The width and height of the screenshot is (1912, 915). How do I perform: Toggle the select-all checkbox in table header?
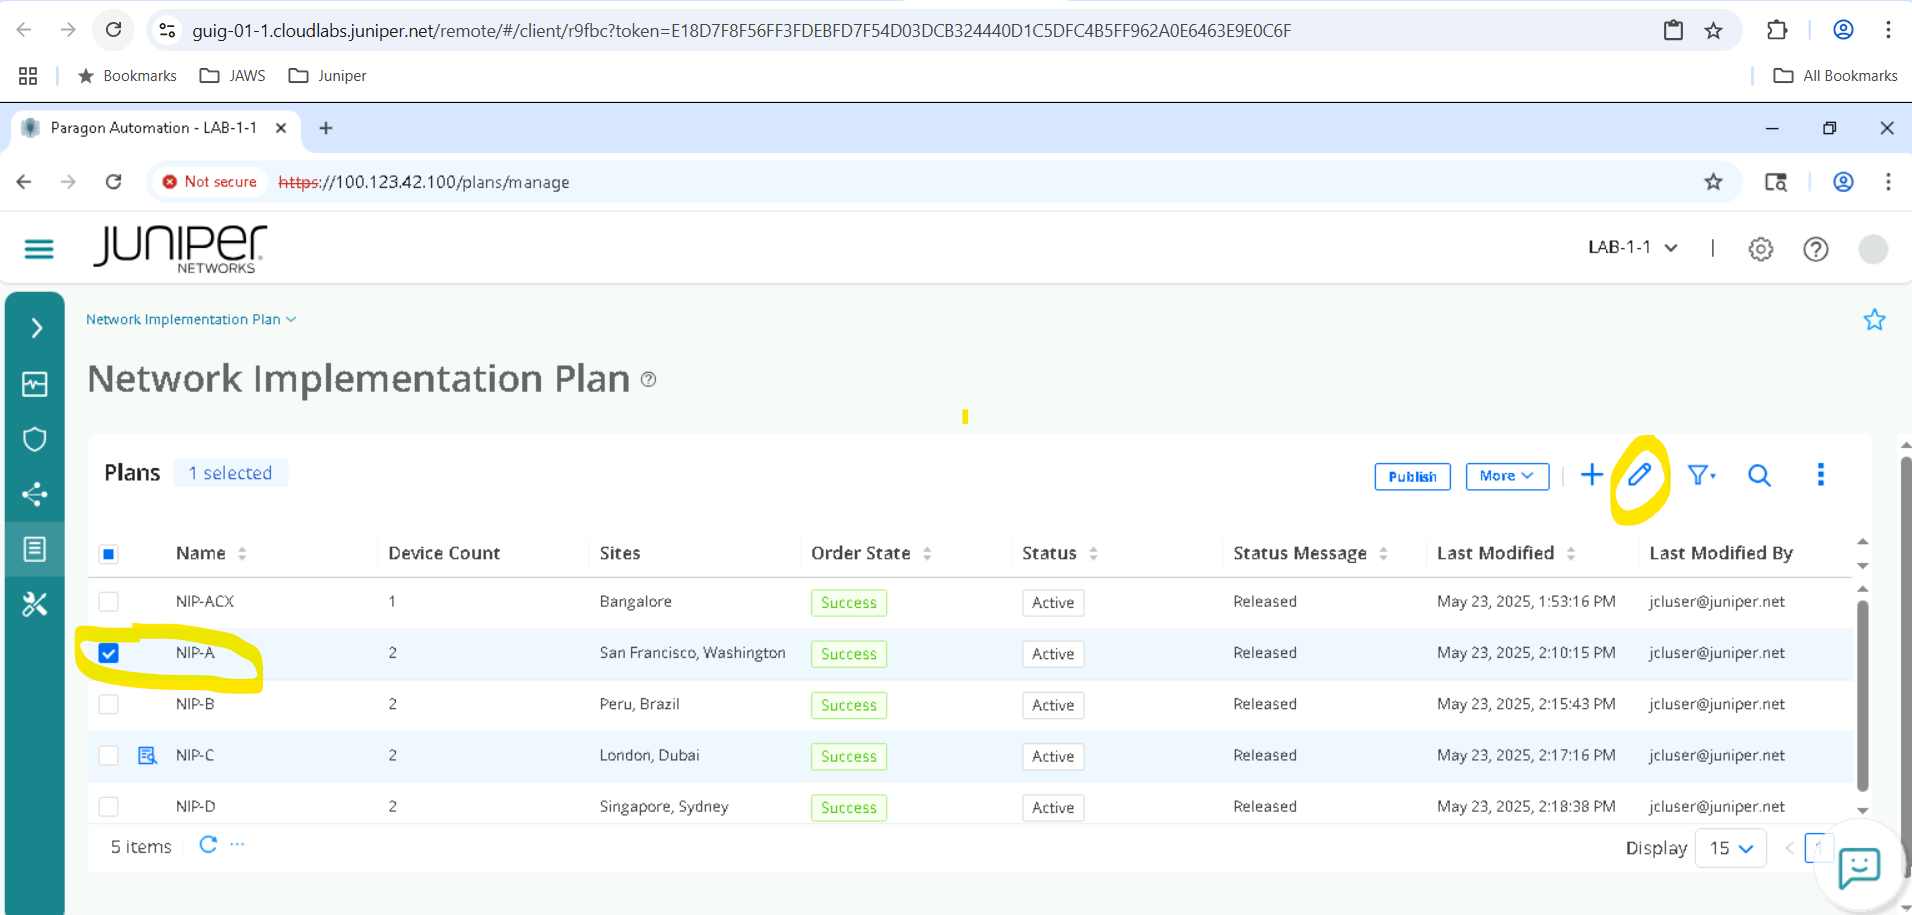[x=109, y=554]
